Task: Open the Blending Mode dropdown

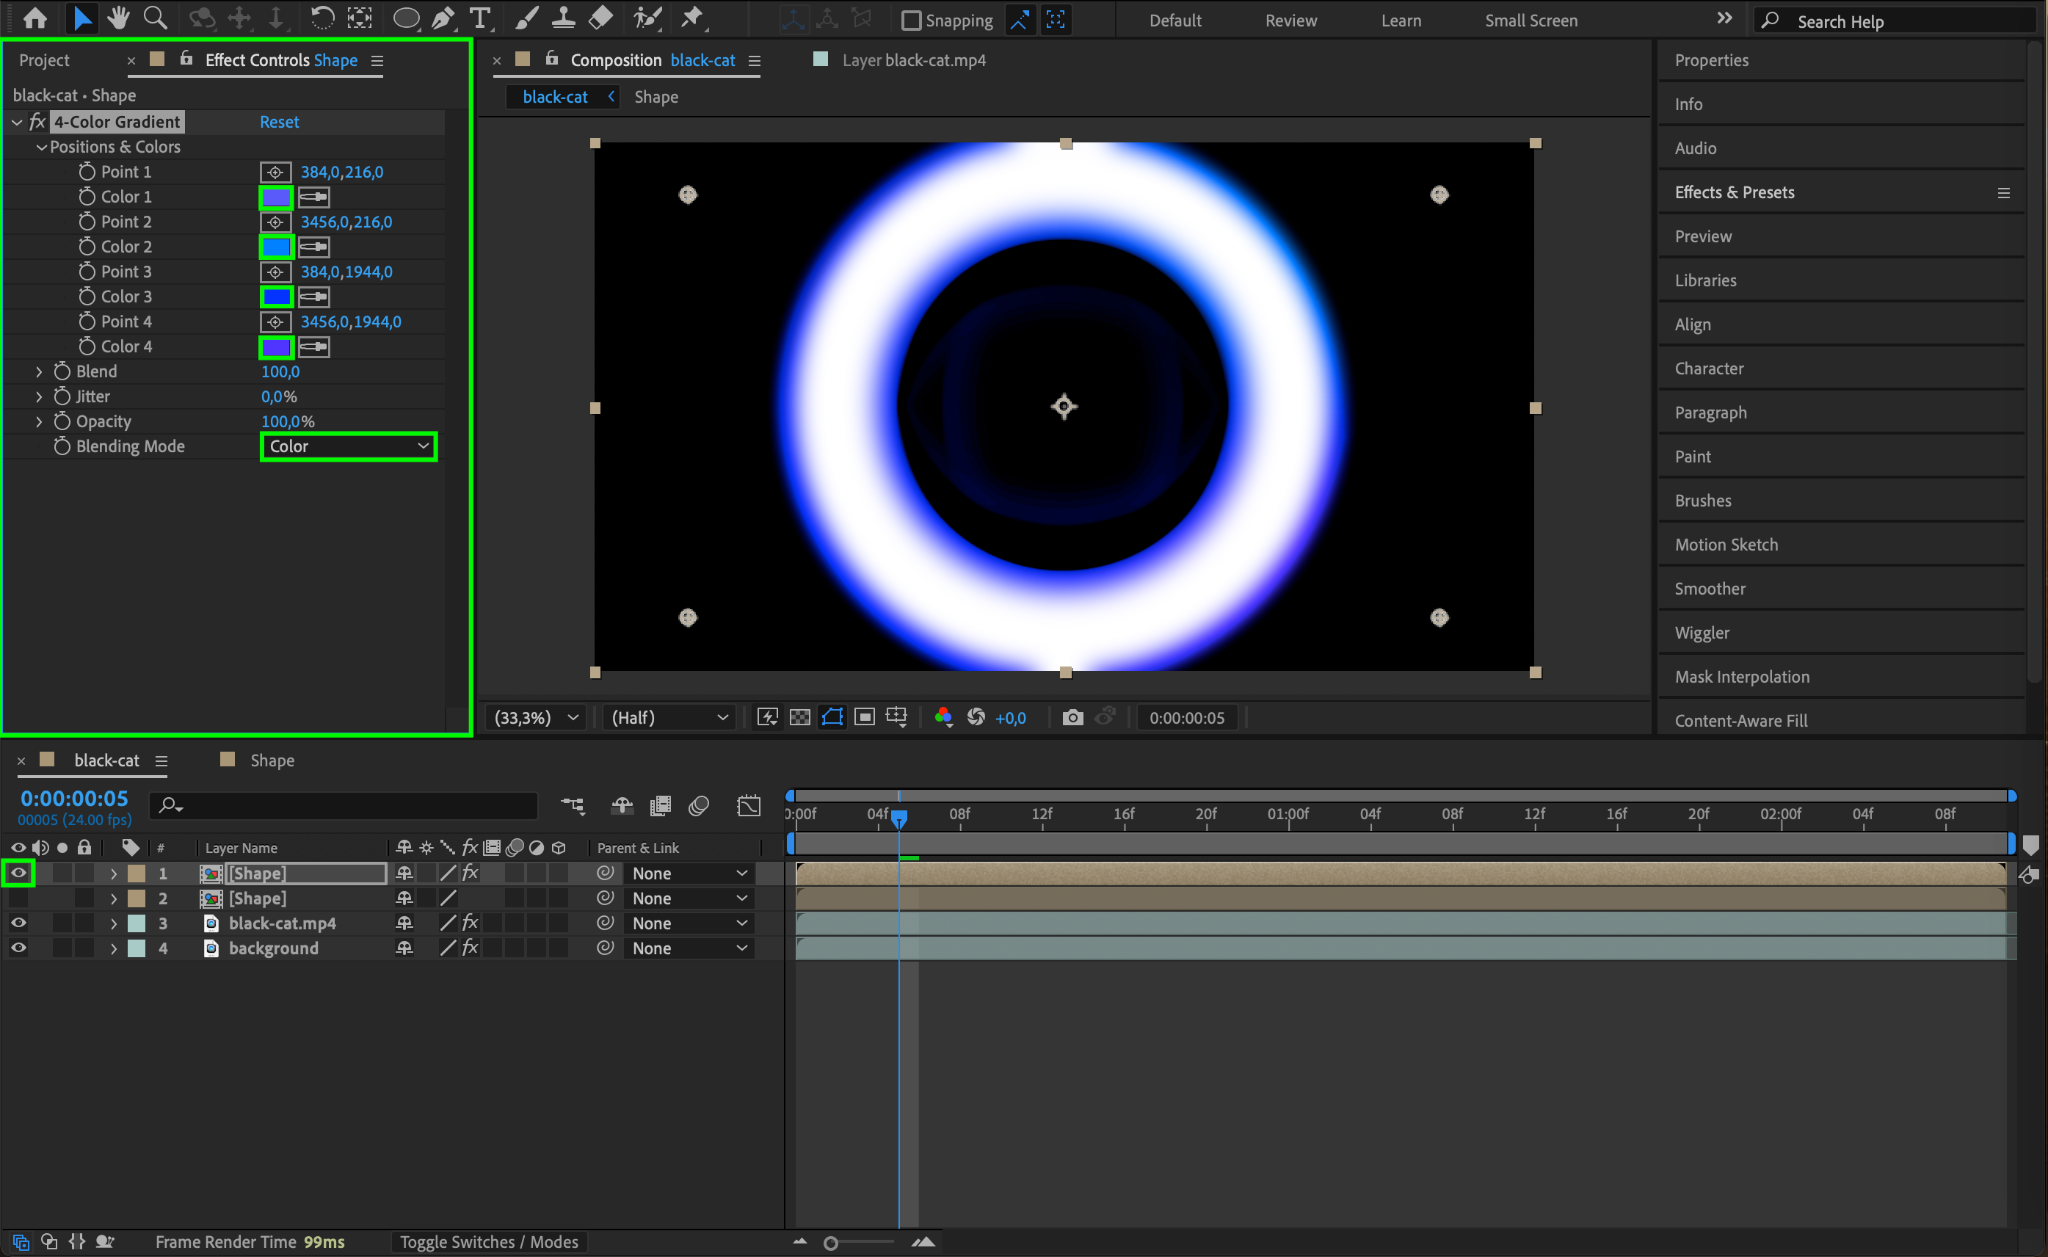Action: [348, 446]
